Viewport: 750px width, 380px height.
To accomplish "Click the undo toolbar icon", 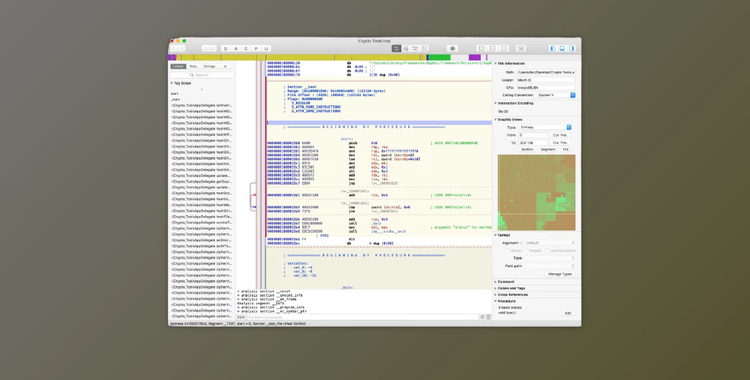I will [x=205, y=48].
